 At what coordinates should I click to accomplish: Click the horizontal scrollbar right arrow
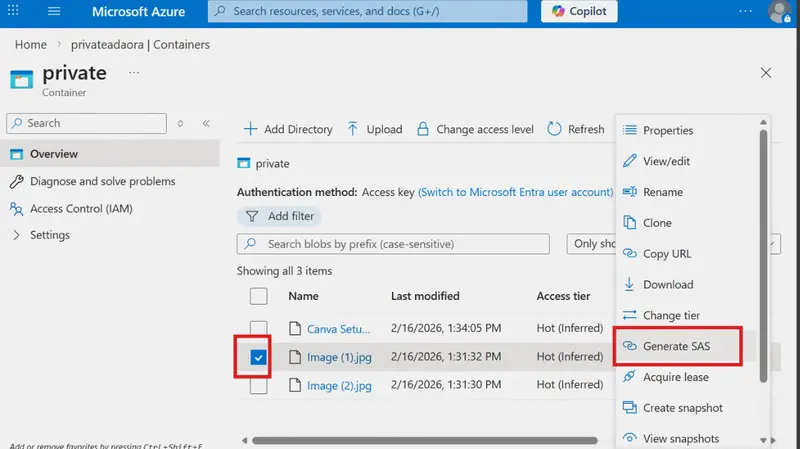coord(773,440)
